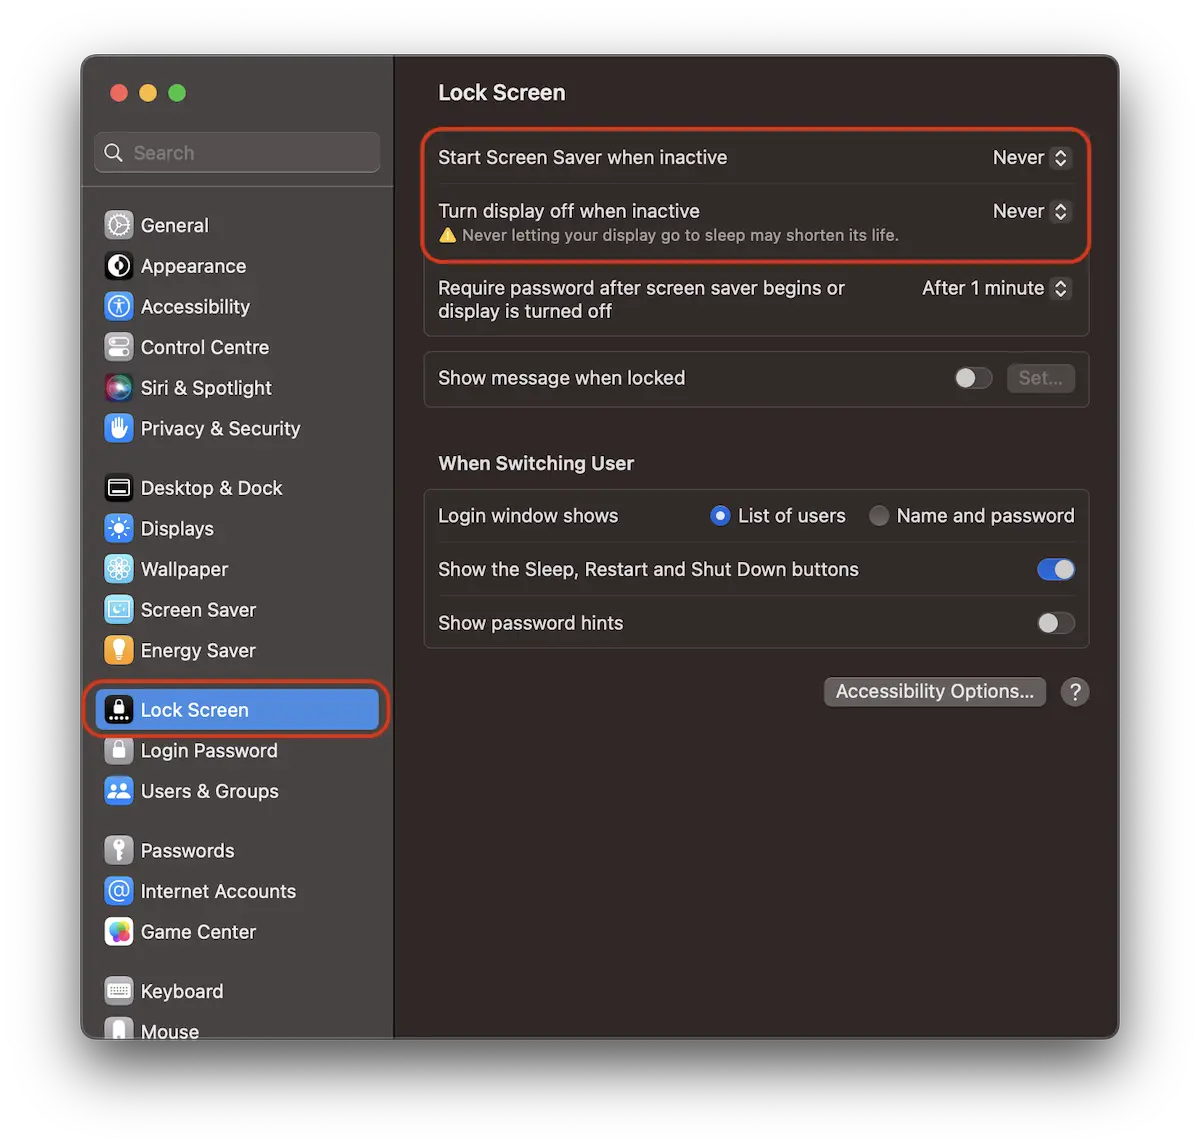Click the Privacy & Security hand icon
1200x1146 pixels.
click(x=119, y=428)
